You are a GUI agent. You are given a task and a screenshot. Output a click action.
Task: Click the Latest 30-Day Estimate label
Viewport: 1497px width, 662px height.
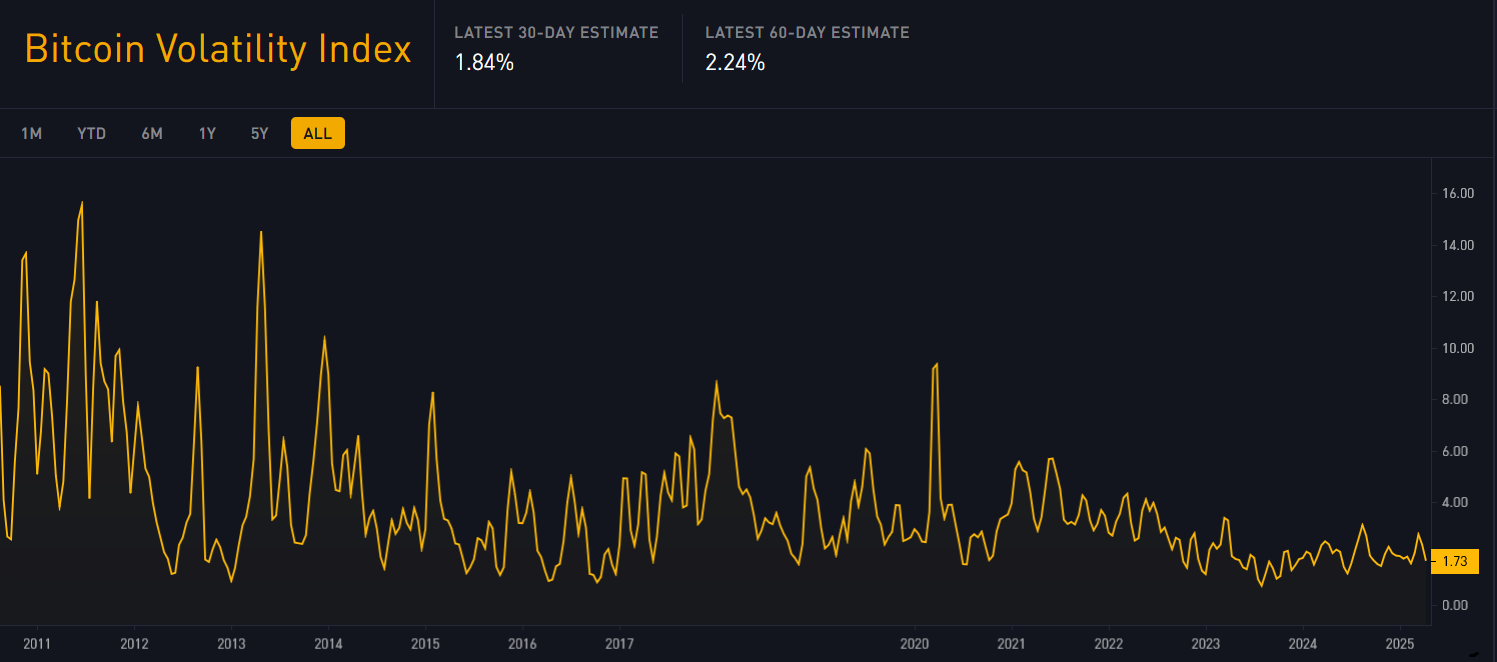pos(556,33)
